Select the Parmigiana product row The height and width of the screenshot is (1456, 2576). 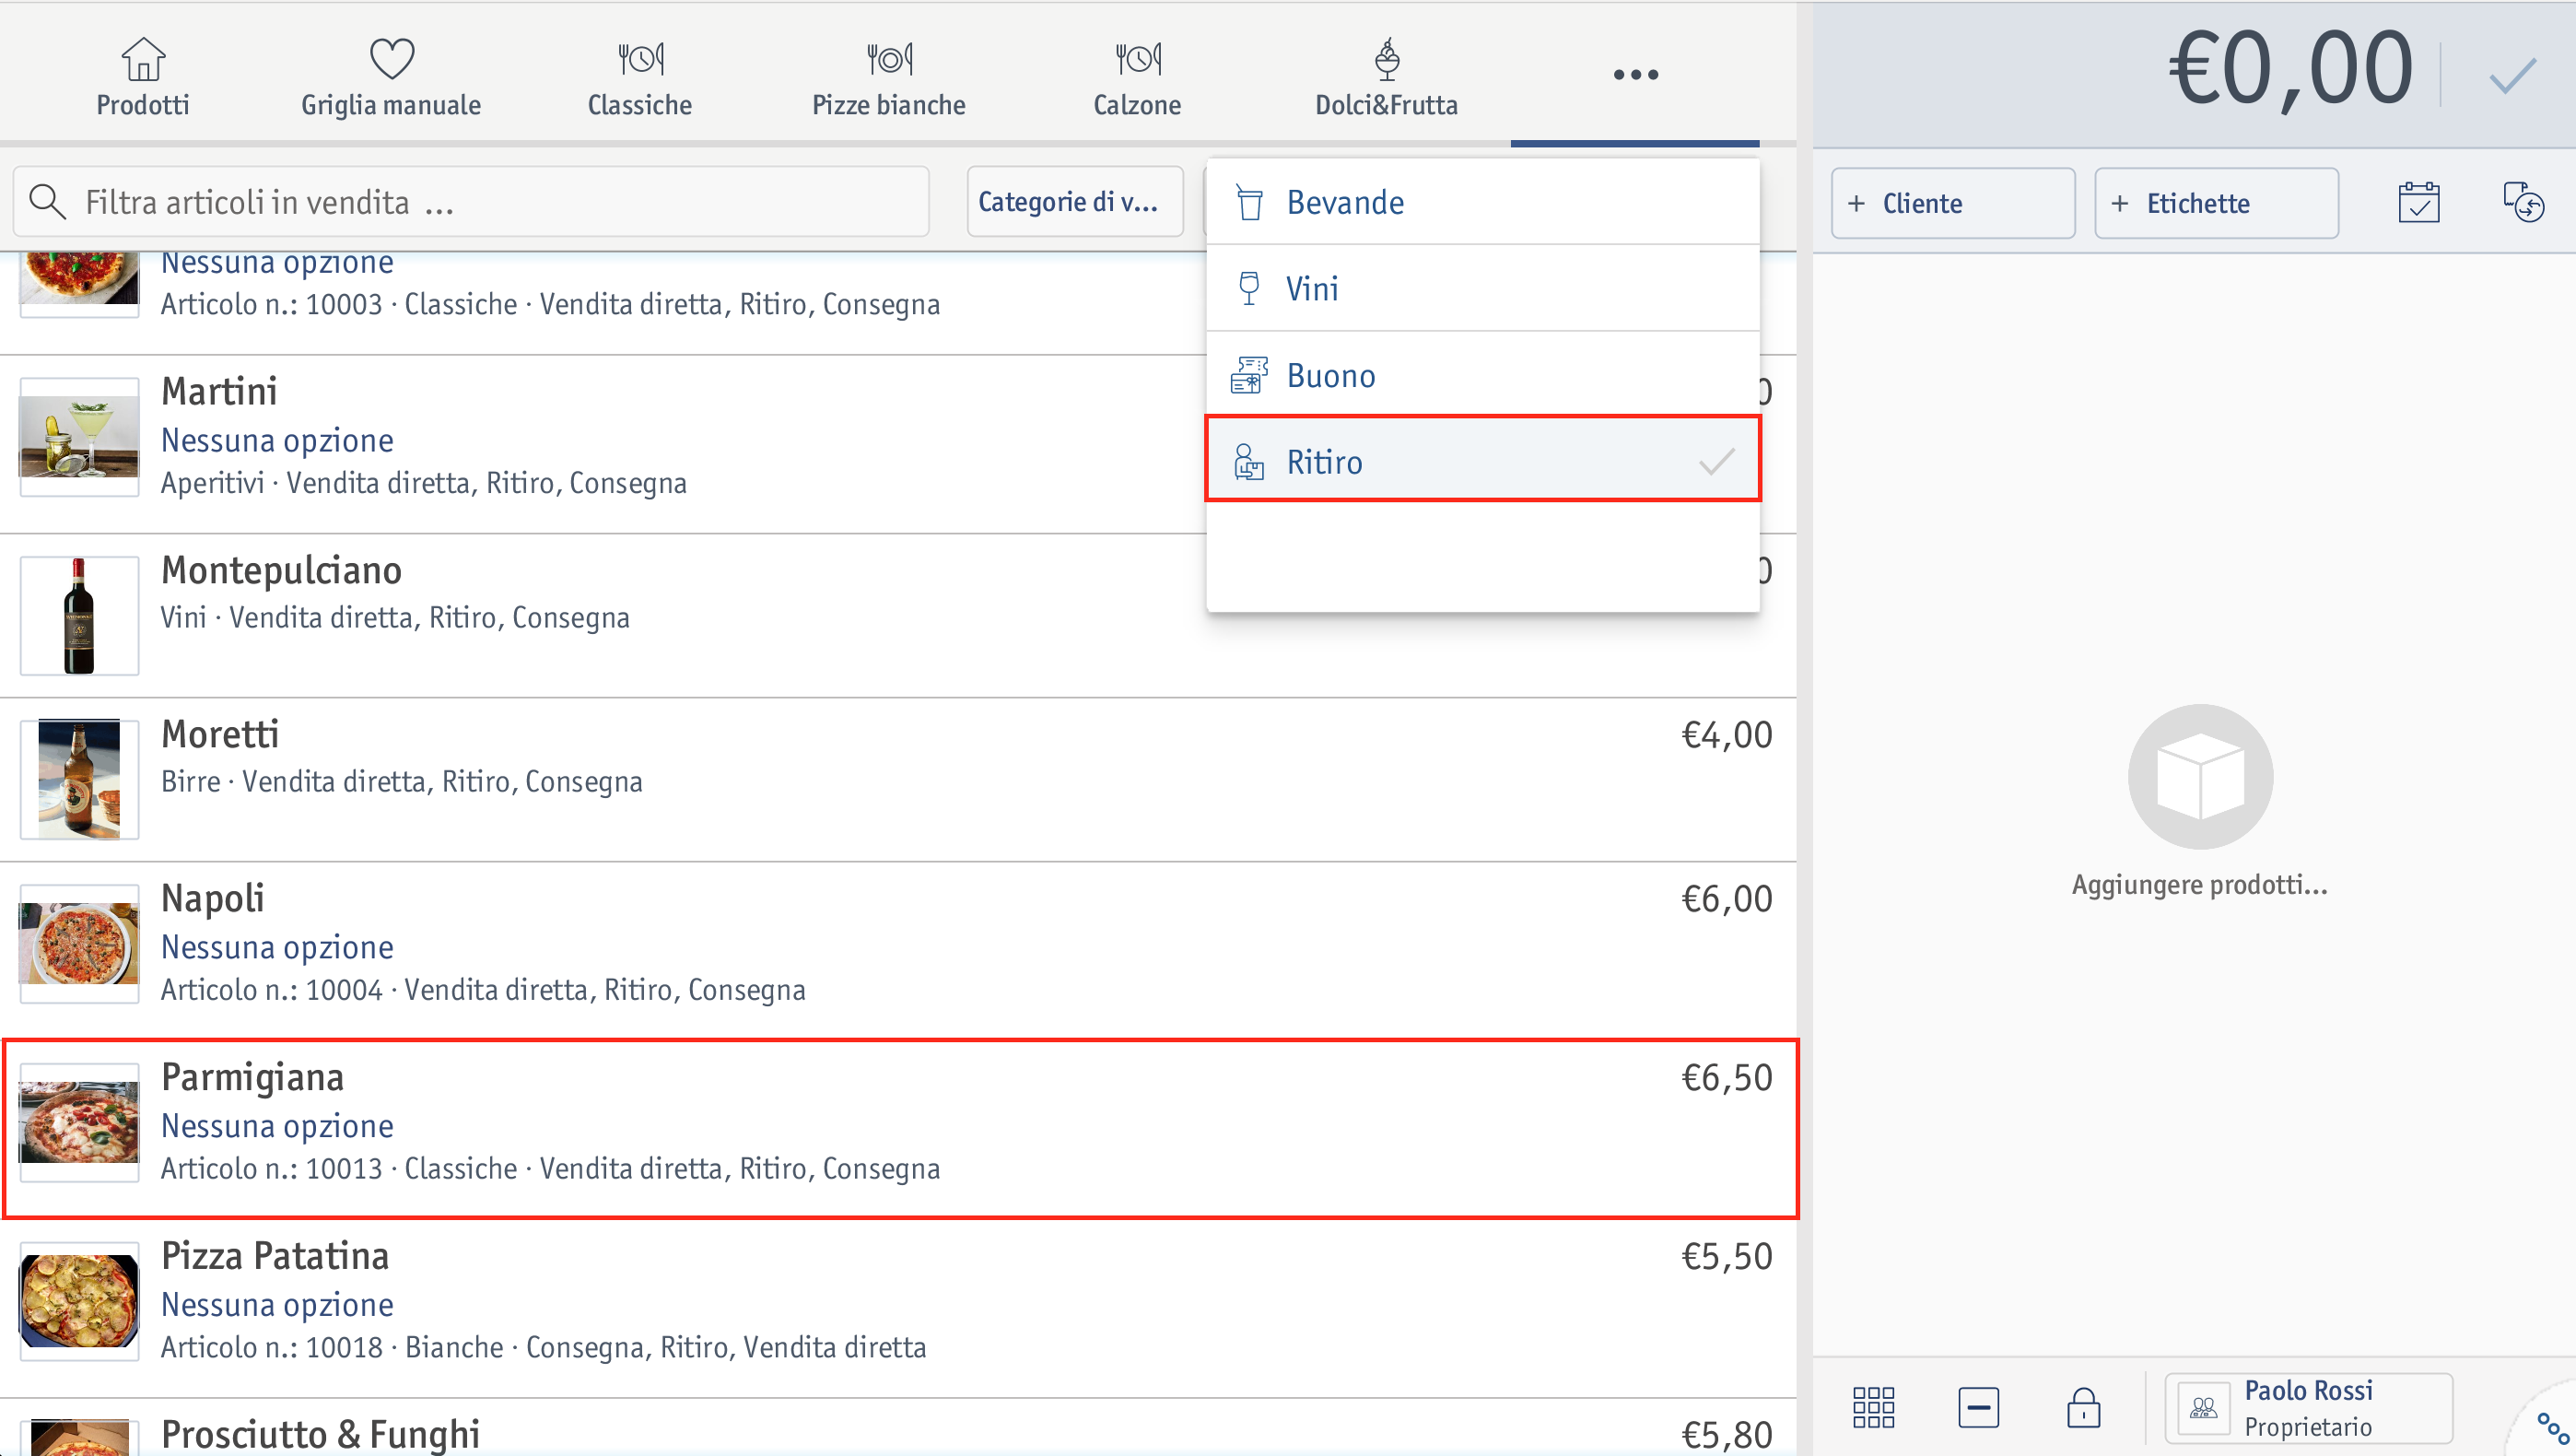tap(900, 1129)
